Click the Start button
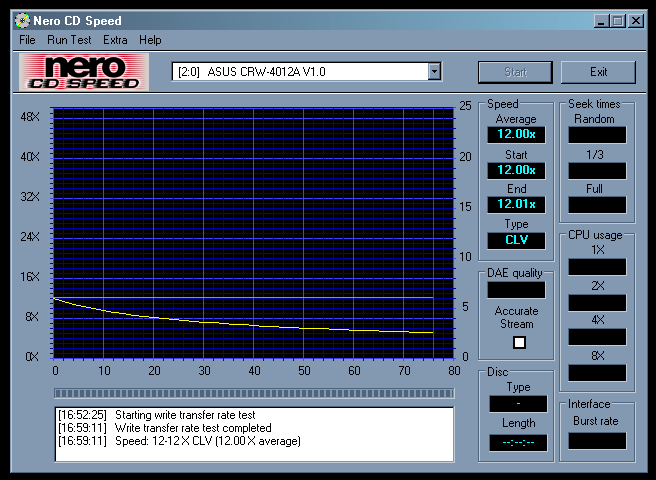Image resolution: width=656 pixels, height=480 pixels. click(515, 72)
